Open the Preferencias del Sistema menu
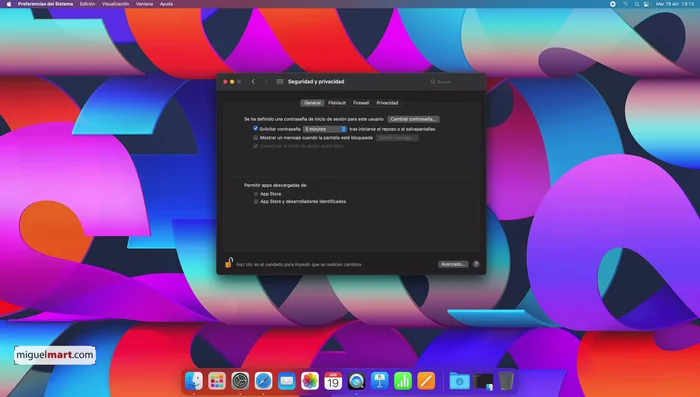Image resolution: width=700 pixels, height=397 pixels. (46, 4)
